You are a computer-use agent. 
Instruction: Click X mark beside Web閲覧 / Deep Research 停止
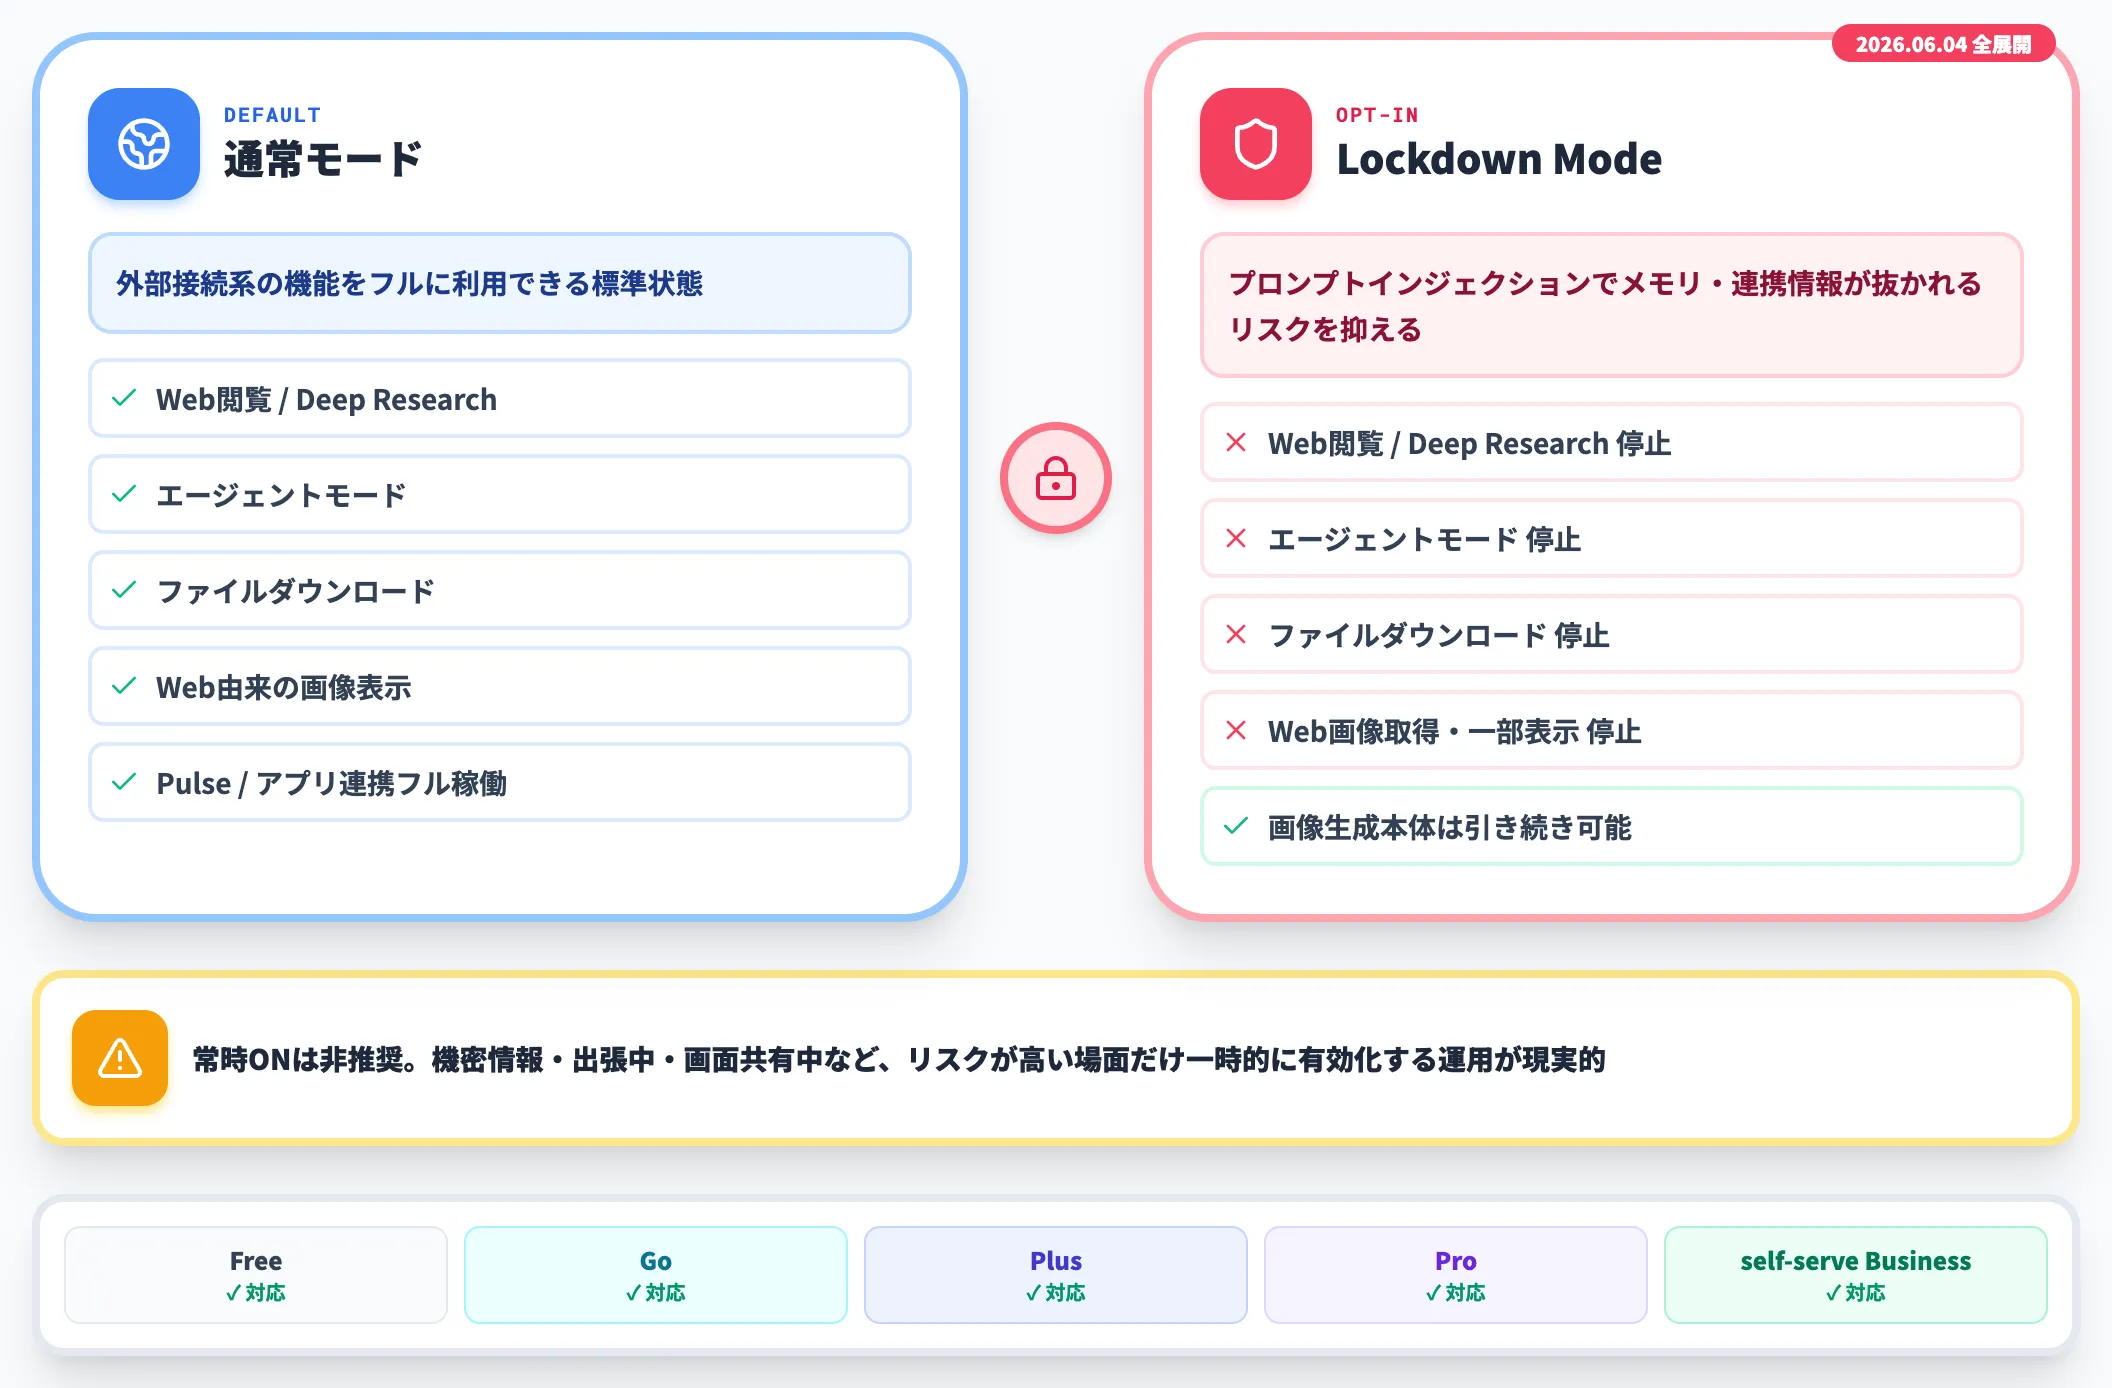tap(1236, 442)
